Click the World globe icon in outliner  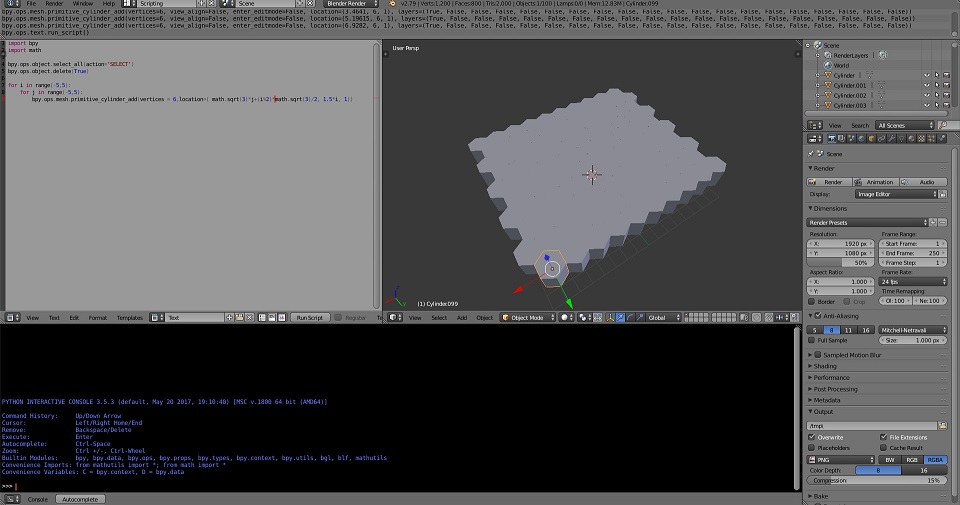(828, 65)
